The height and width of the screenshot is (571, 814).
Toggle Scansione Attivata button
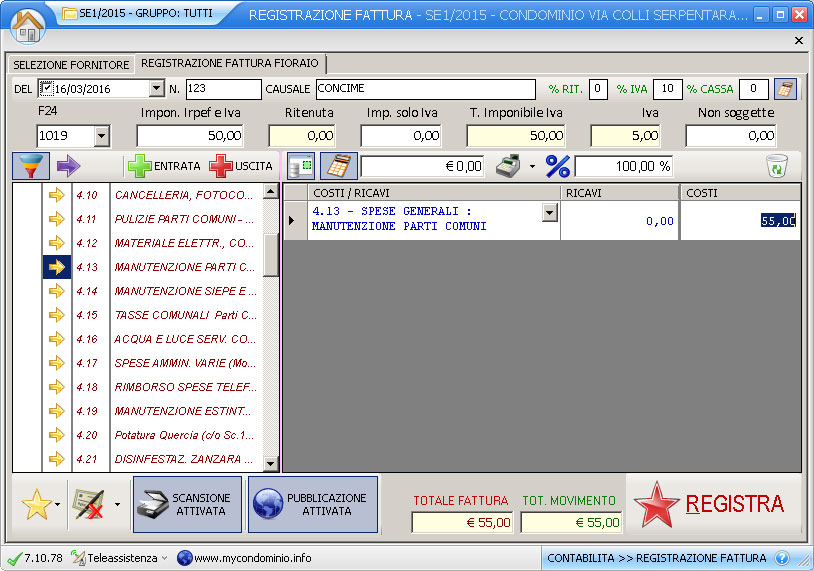click(x=188, y=504)
